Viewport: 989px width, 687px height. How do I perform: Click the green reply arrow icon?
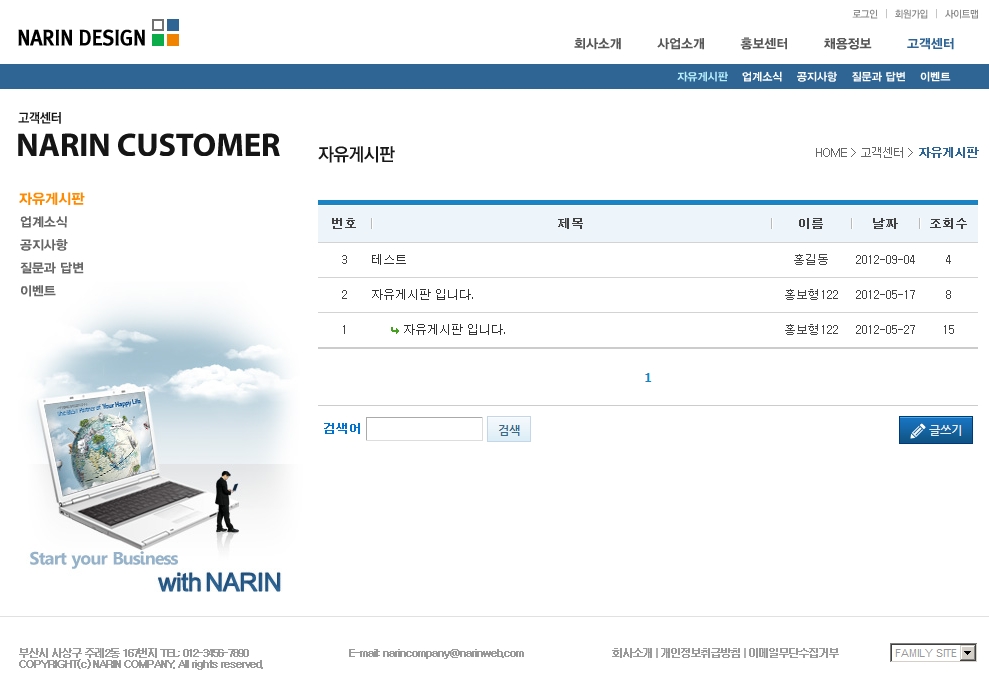395,330
